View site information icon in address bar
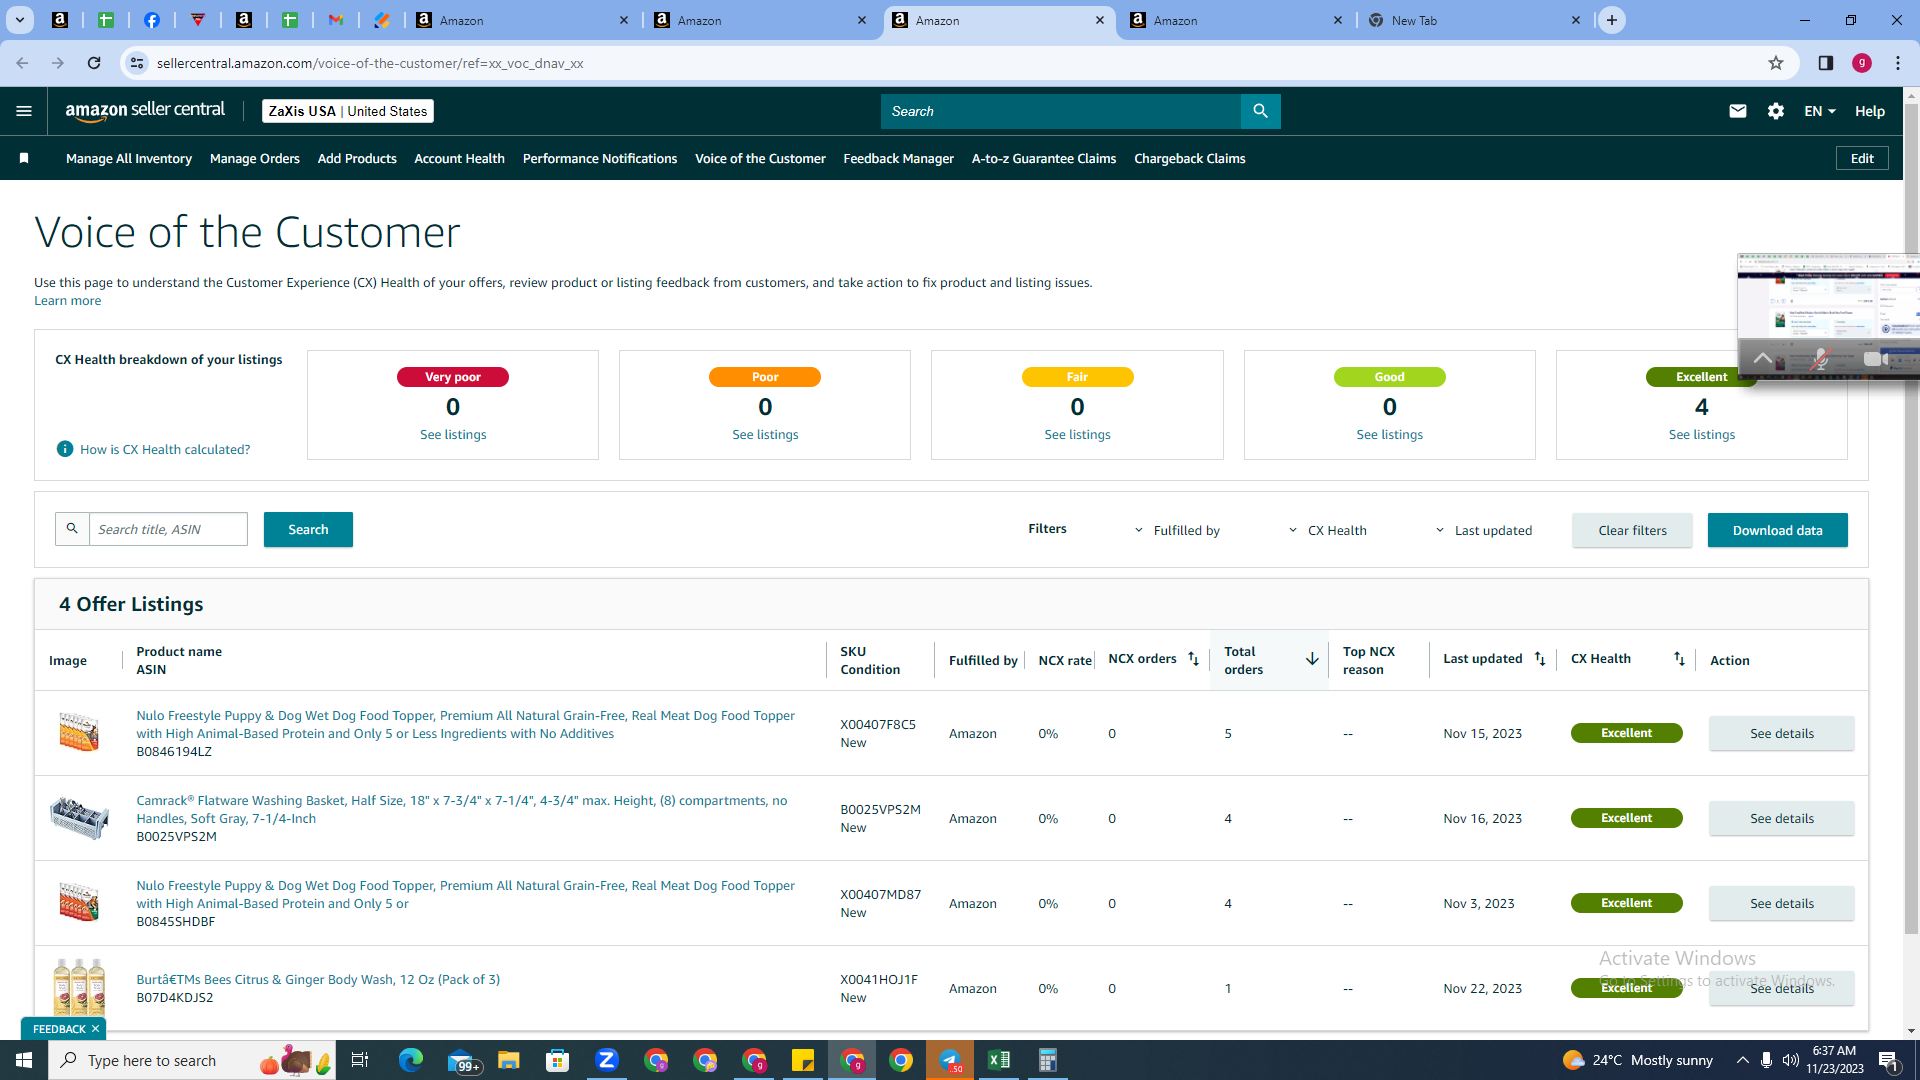The width and height of the screenshot is (1920, 1080). click(x=137, y=63)
